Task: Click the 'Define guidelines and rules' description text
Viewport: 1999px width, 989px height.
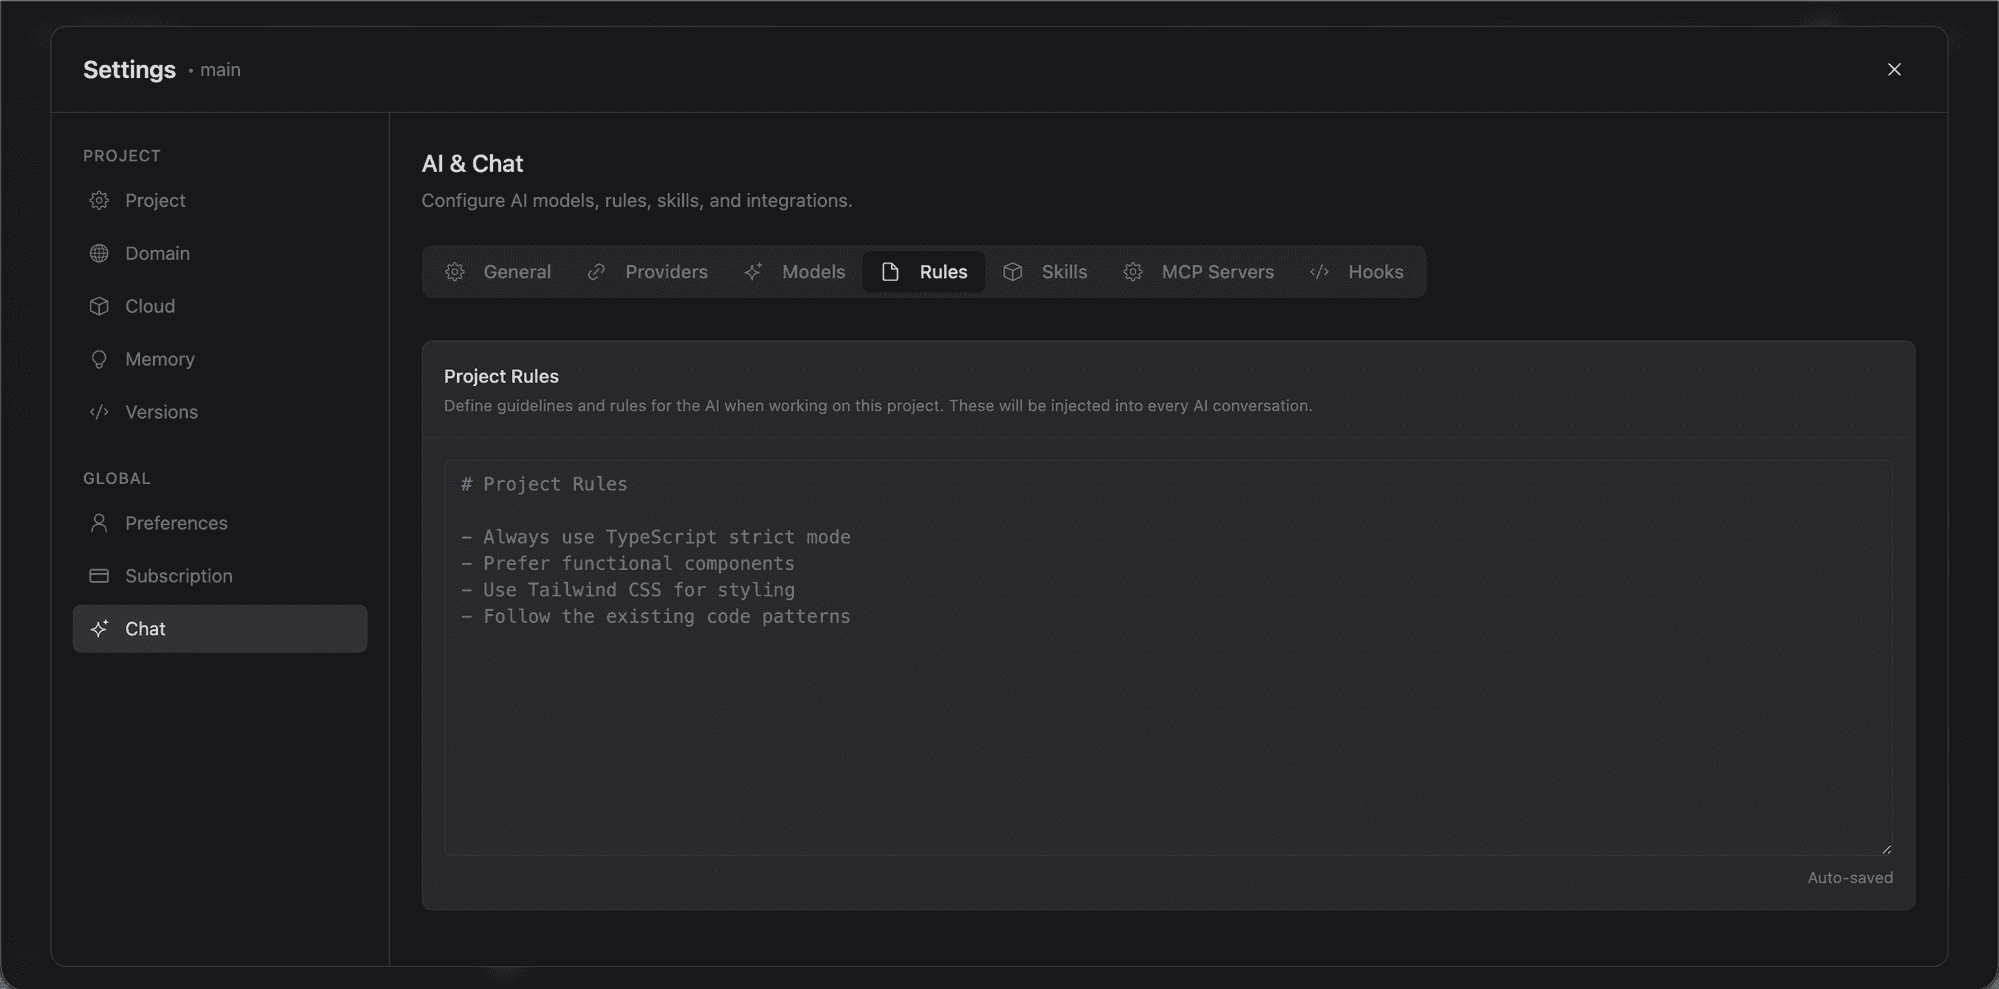Action: point(878,406)
